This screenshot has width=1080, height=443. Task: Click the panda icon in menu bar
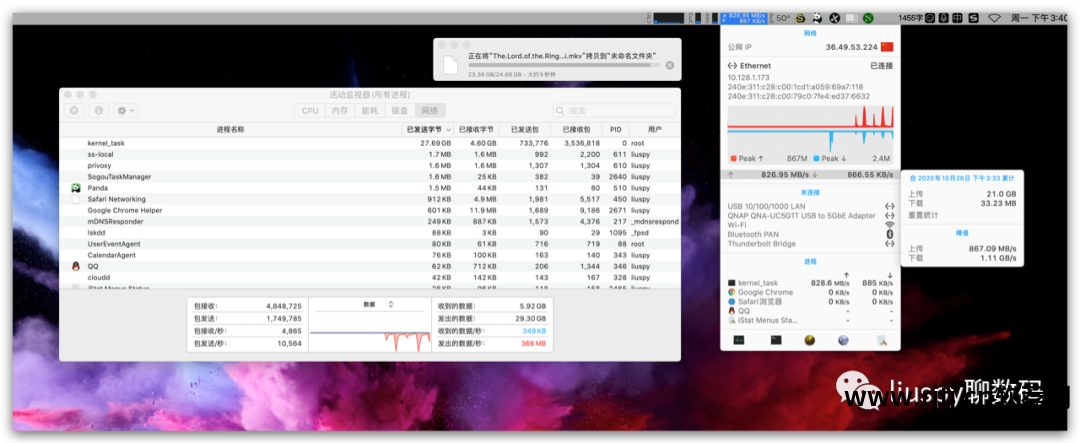pyautogui.click(x=817, y=18)
